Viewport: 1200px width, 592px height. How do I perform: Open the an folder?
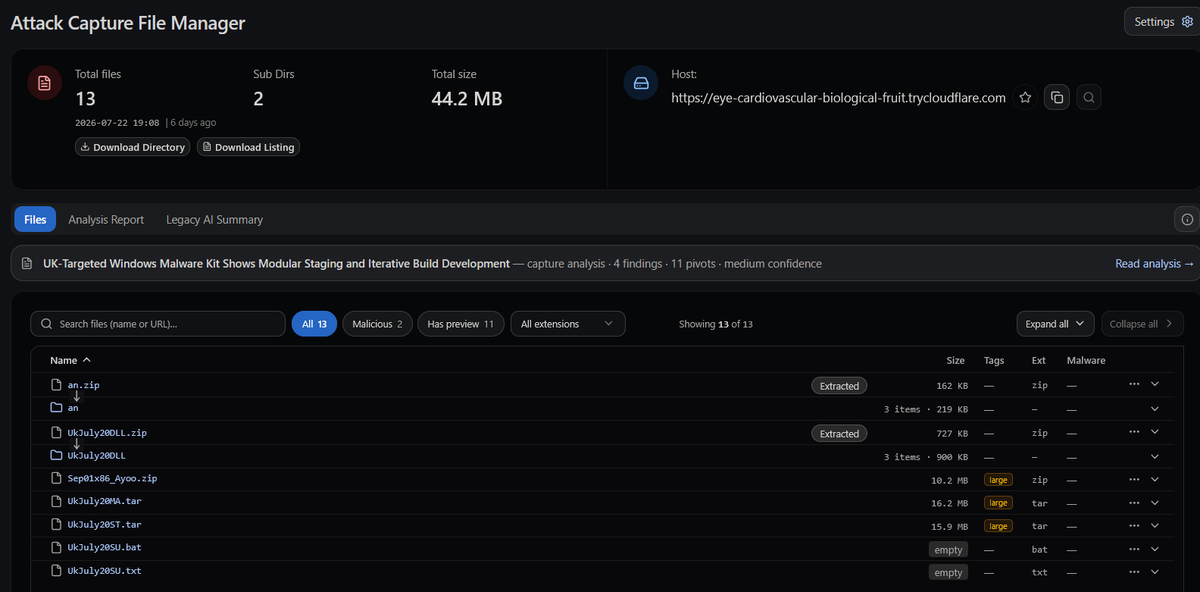coord(72,408)
